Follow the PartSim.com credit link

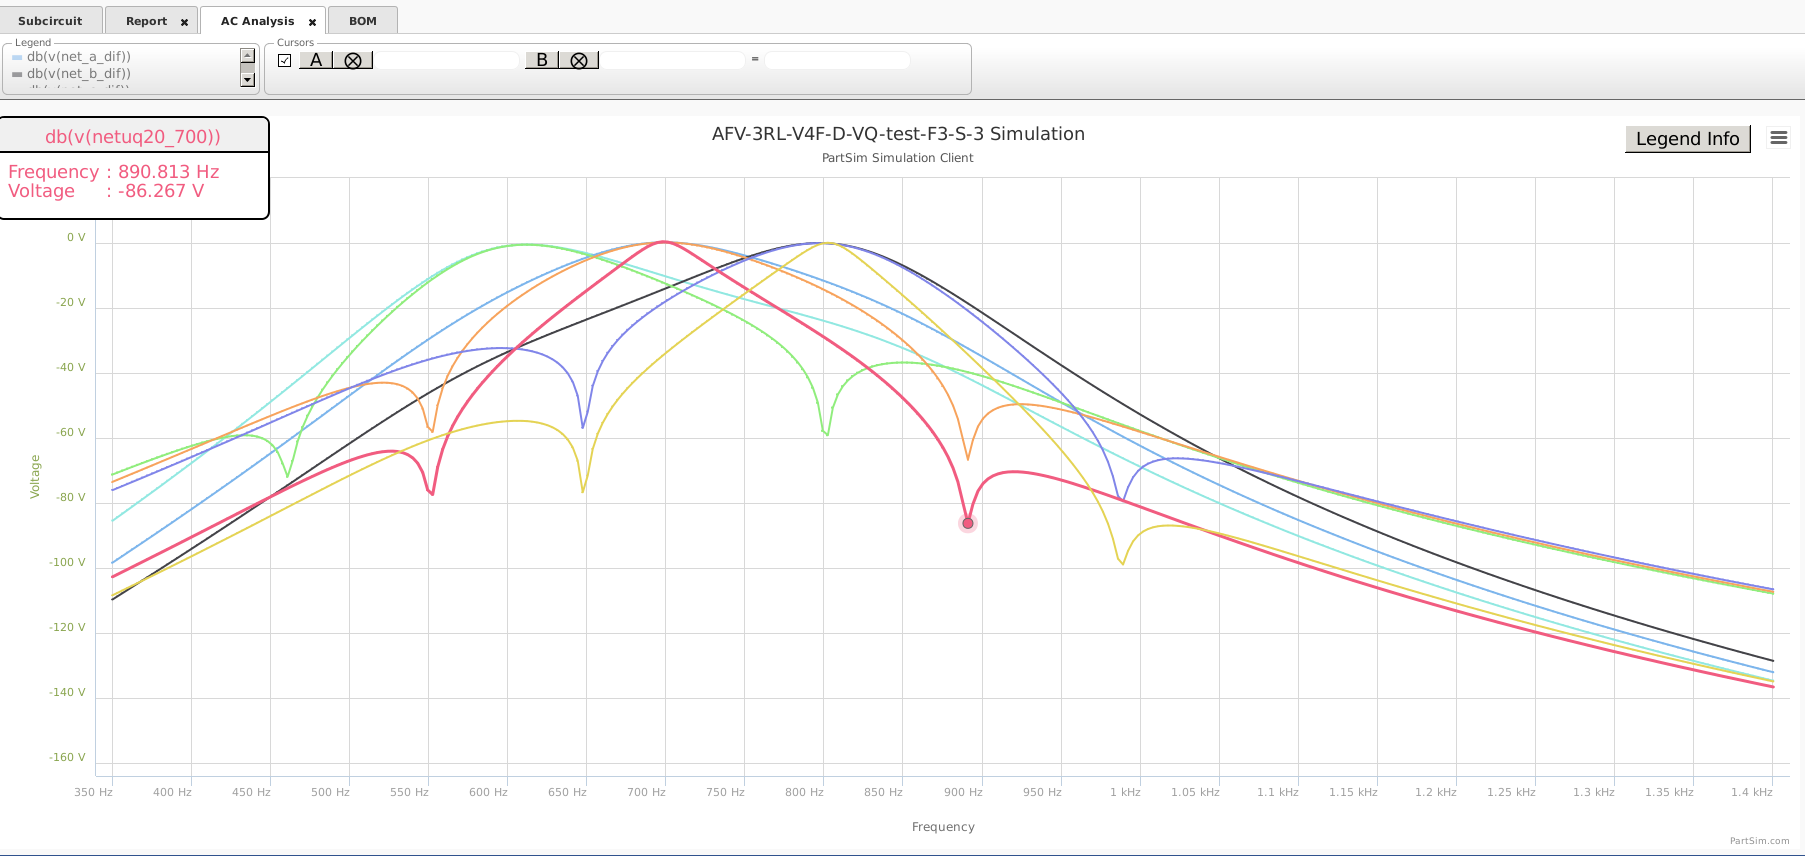[1759, 841]
